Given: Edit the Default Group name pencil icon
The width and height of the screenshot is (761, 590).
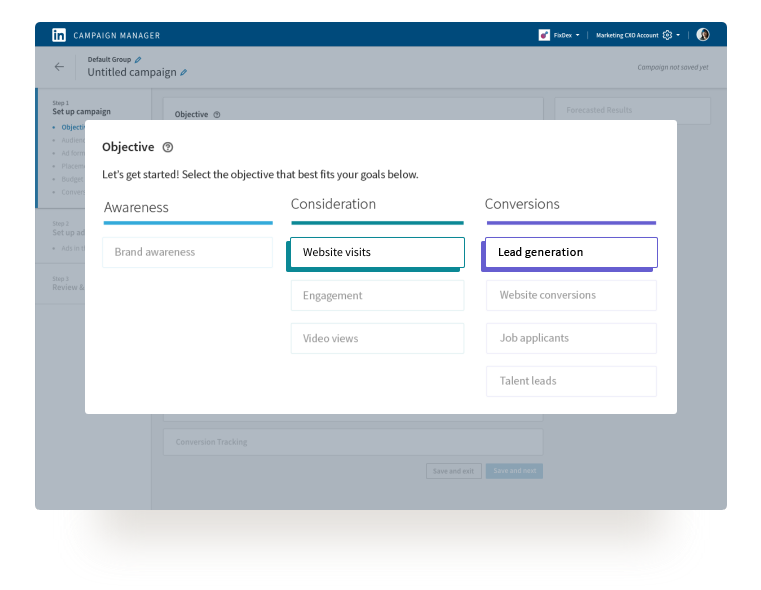Looking at the screenshot, I should tap(138, 60).
